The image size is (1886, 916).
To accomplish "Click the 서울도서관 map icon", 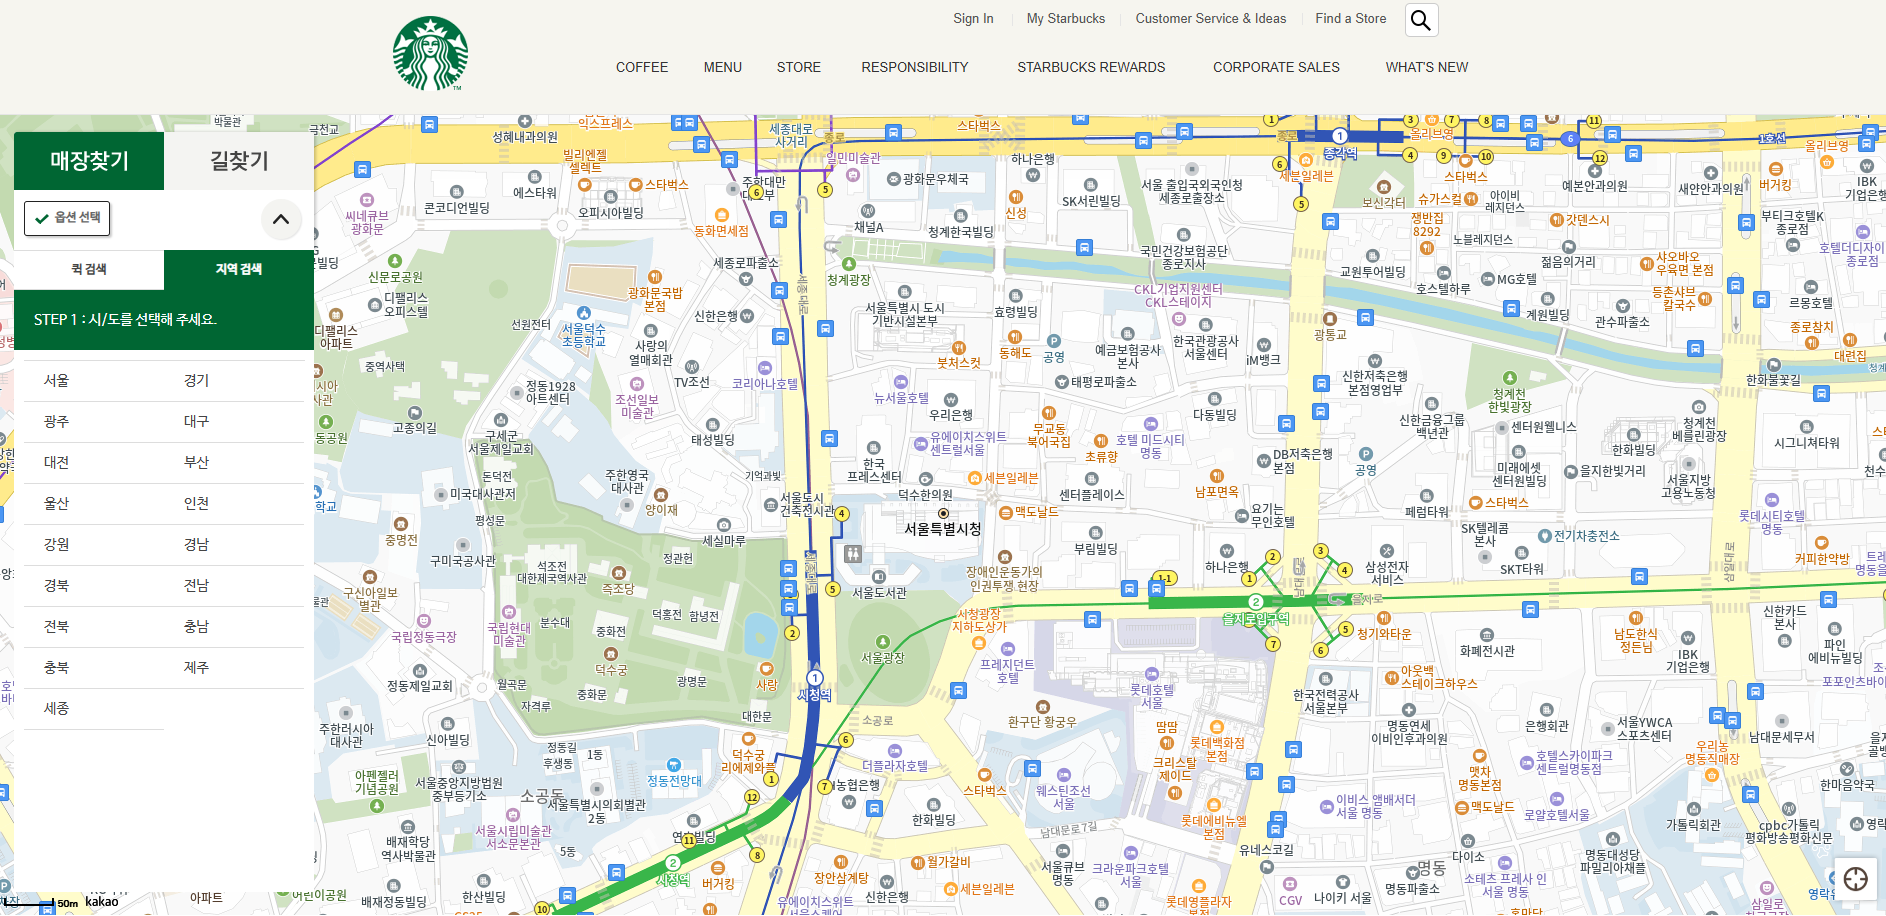I will 879,577.
